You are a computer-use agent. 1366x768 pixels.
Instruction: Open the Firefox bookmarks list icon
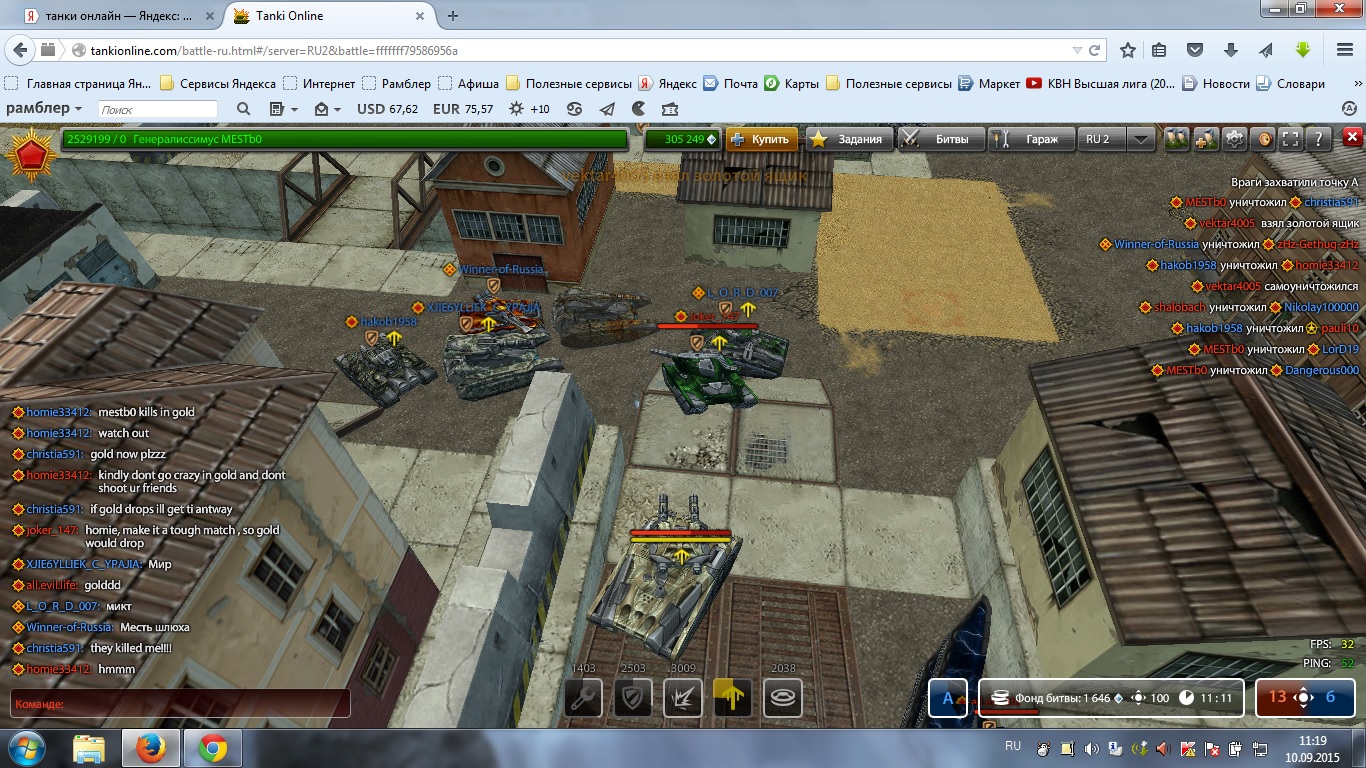tap(1160, 50)
